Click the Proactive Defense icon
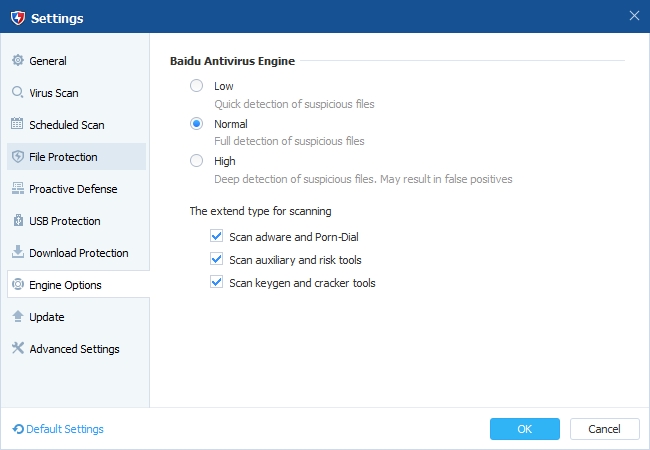This screenshot has width=650, height=450. (17, 189)
